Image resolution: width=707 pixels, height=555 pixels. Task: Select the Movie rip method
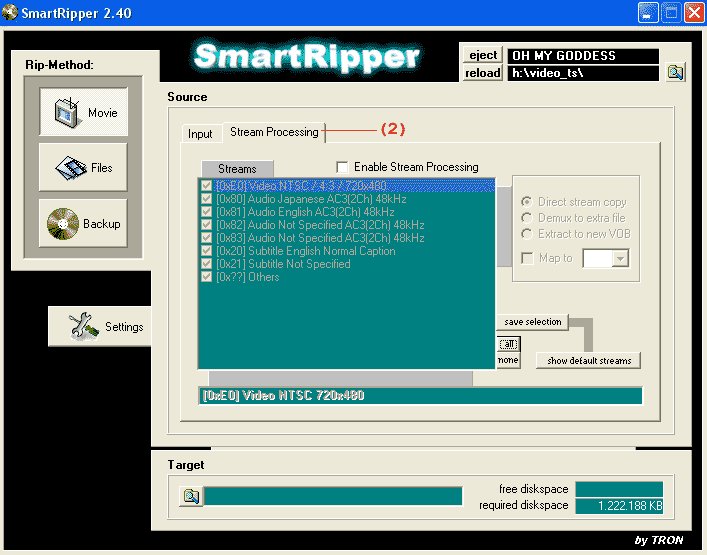[x=83, y=111]
